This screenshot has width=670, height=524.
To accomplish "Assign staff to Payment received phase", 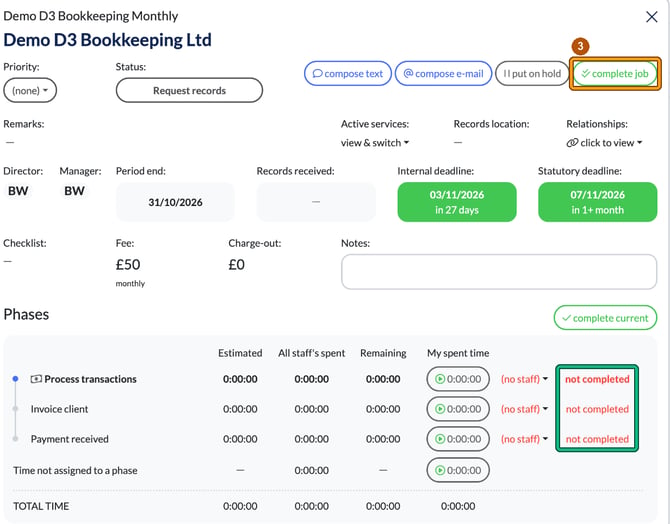I will (x=524, y=439).
